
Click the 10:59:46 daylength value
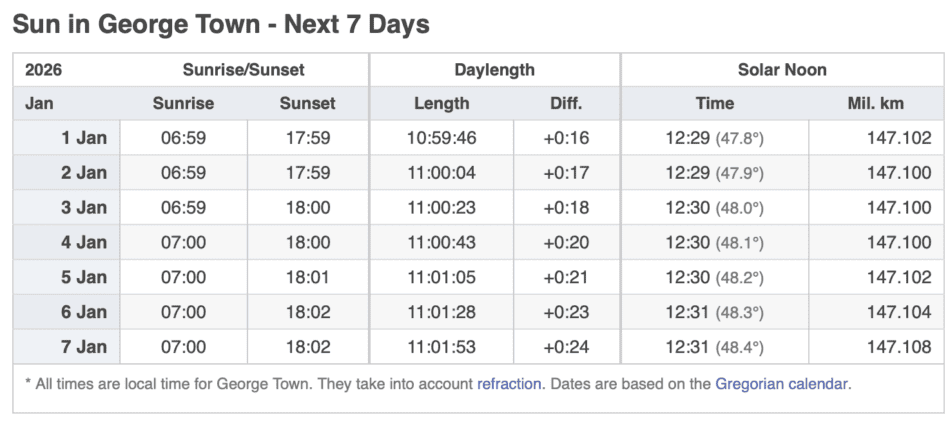point(441,138)
